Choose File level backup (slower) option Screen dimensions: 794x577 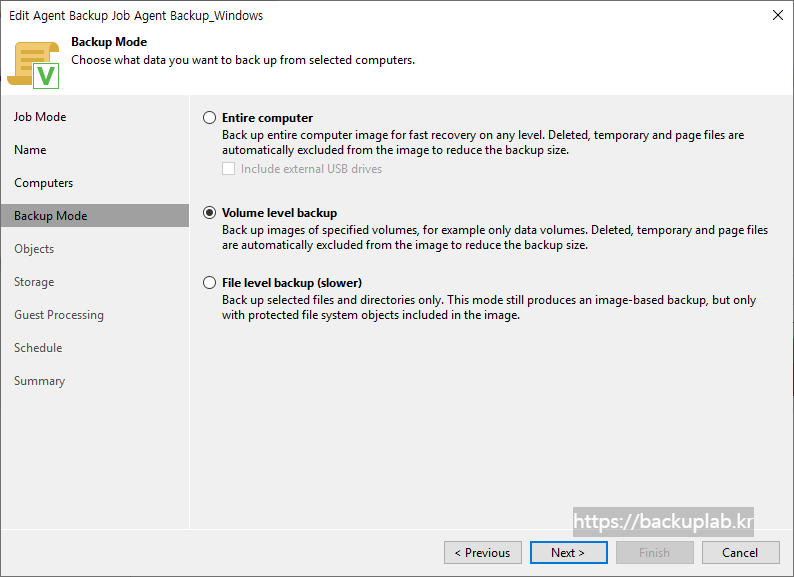[x=209, y=283]
